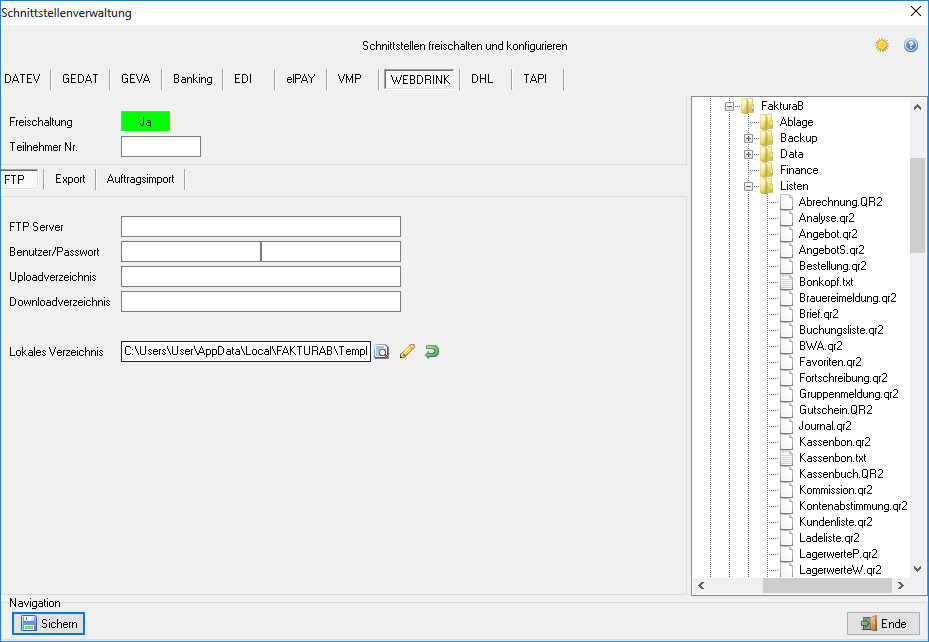Click the sun icon at top right
The height and width of the screenshot is (642, 929).
(x=882, y=45)
